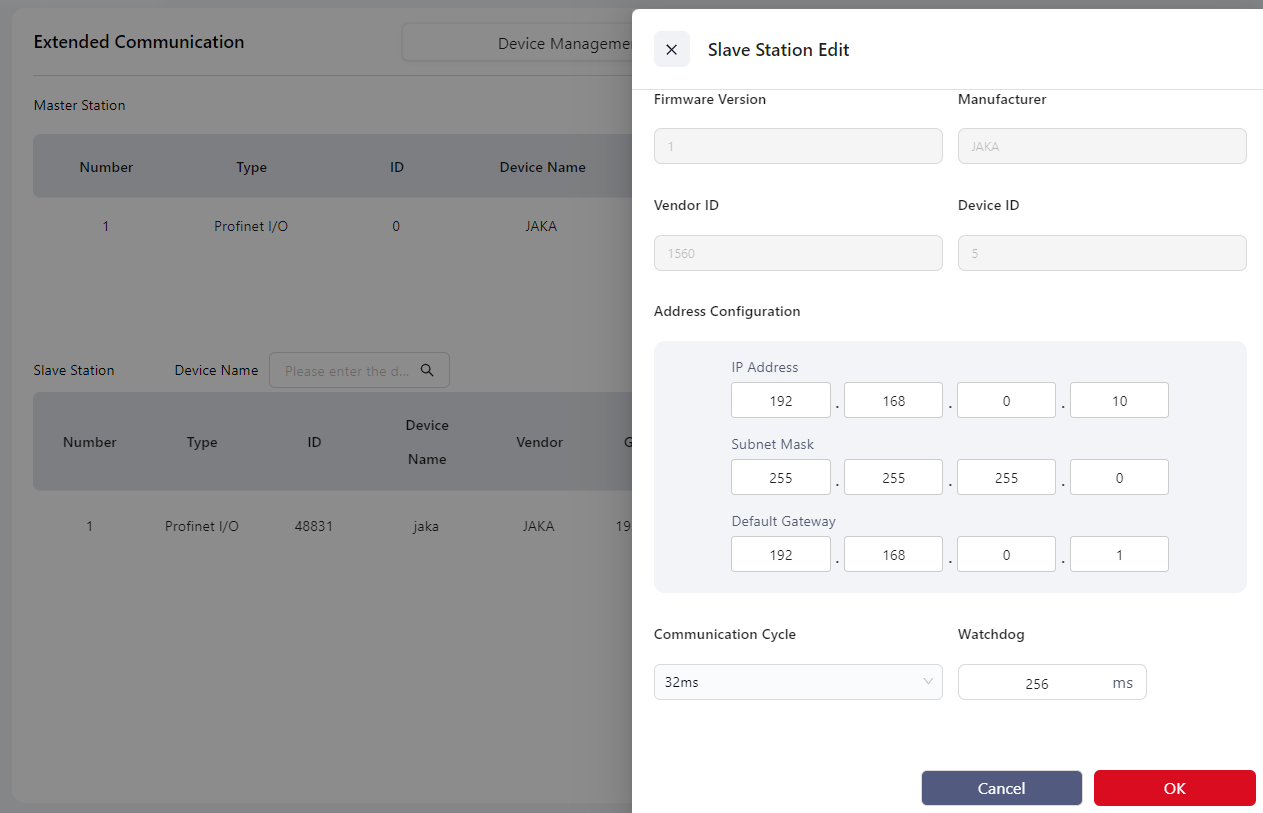
Task: Close the Slave Station Edit panel
Action: [671, 50]
